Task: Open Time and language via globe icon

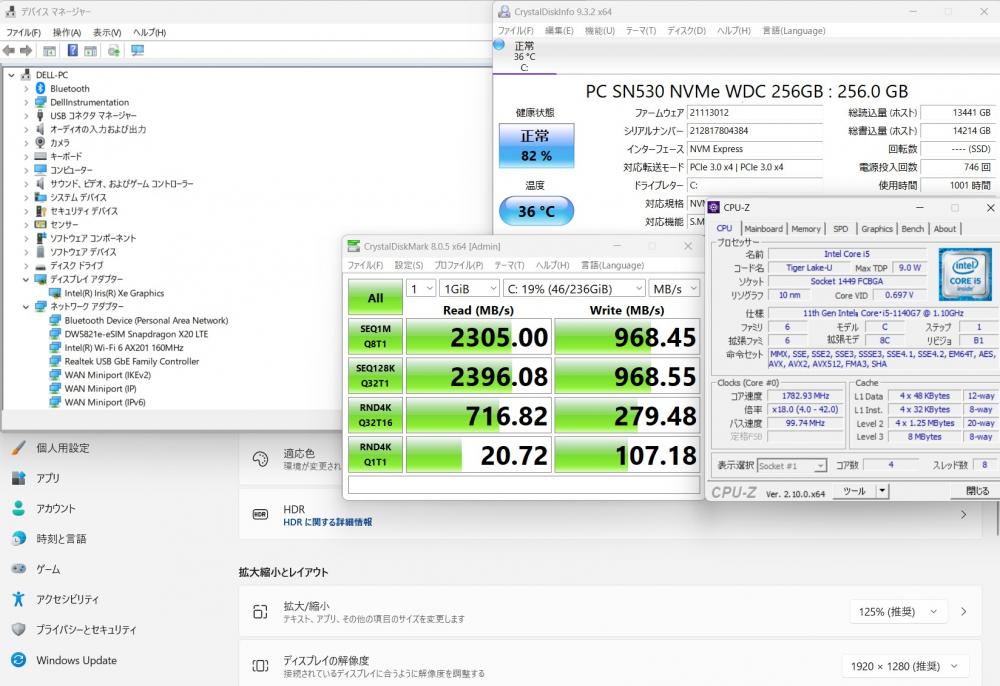Action: (x=18, y=539)
